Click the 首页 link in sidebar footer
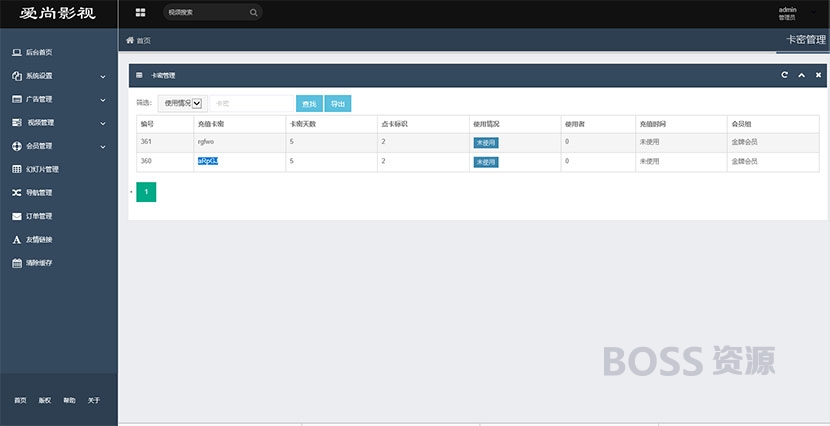 20,401
